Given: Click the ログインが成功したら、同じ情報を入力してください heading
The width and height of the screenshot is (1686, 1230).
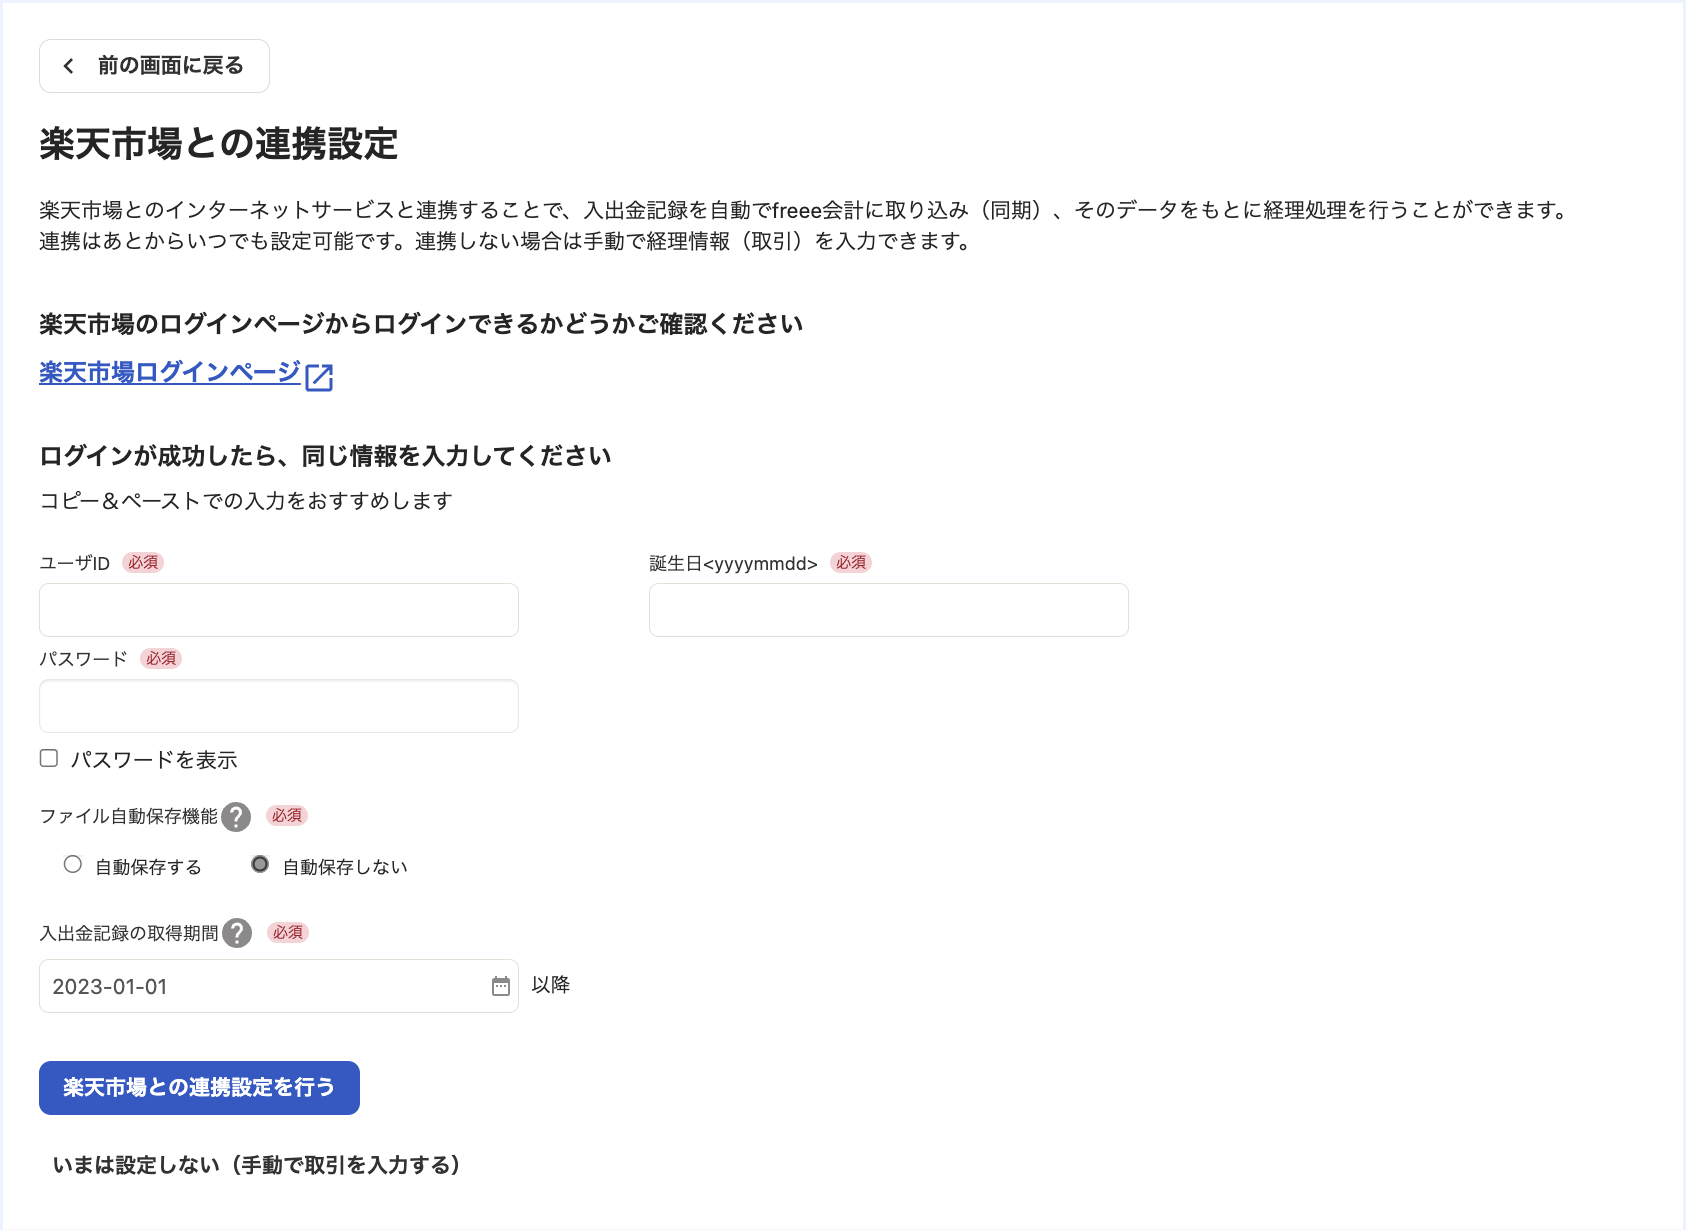Looking at the screenshot, I should pos(325,456).
